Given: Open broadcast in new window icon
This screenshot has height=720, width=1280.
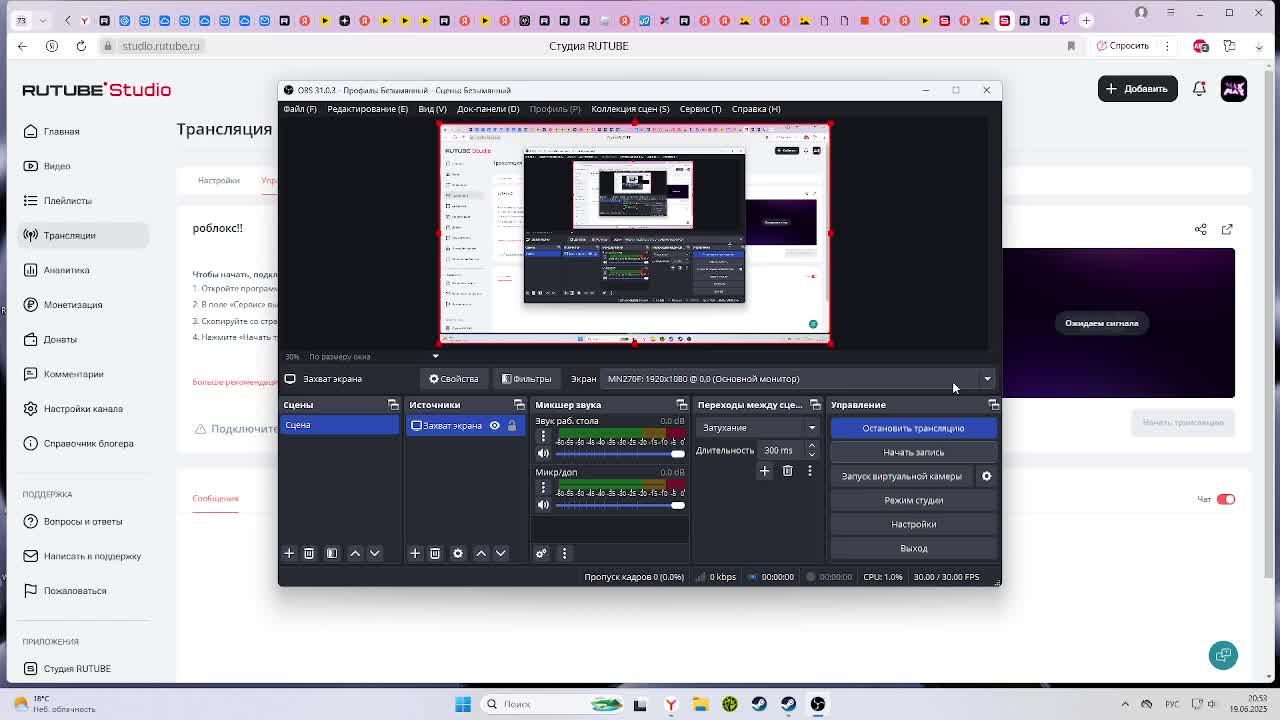Looking at the screenshot, I should pos(1227,229).
